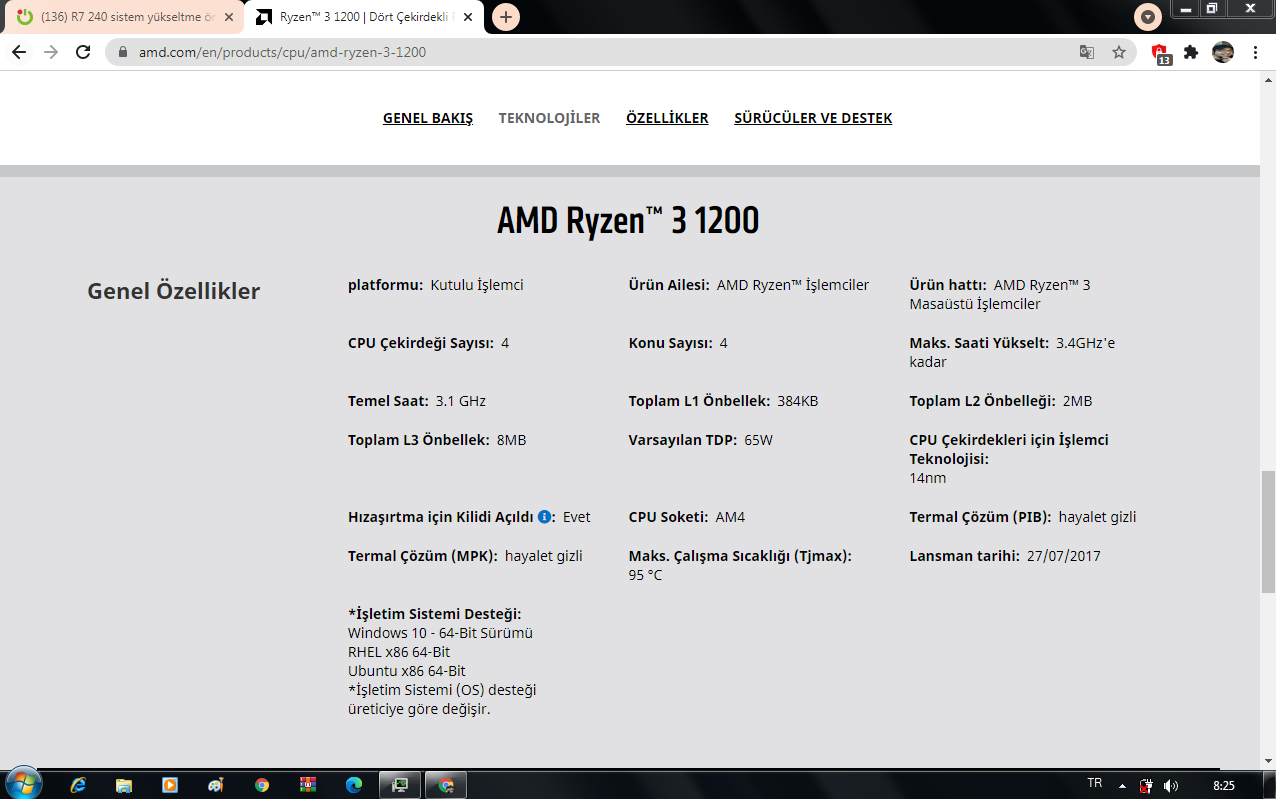Click the 'Windows 10 - 64-Bit Sürümü' line
The width and height of the screenshot is (1276, 799).
click(x=440, y=633)
